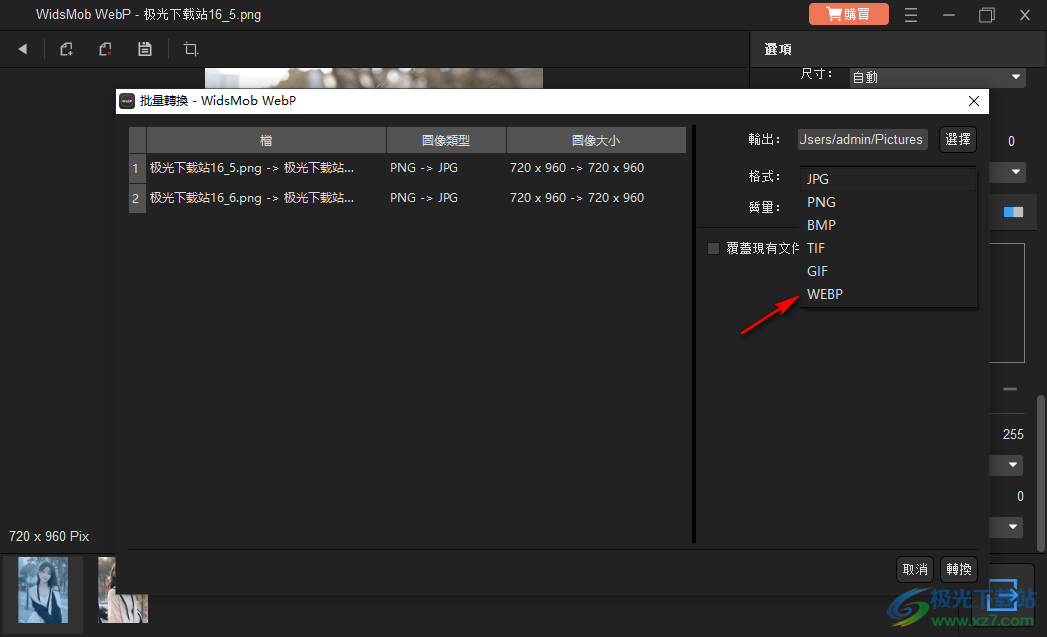Click row number 1 header cell

coord(136,168)
